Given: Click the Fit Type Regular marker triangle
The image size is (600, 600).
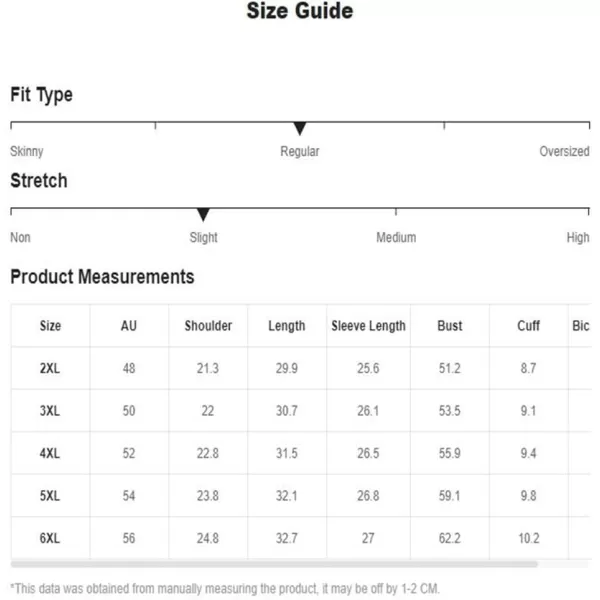Looking at the screenshot, I should [300, 129].
